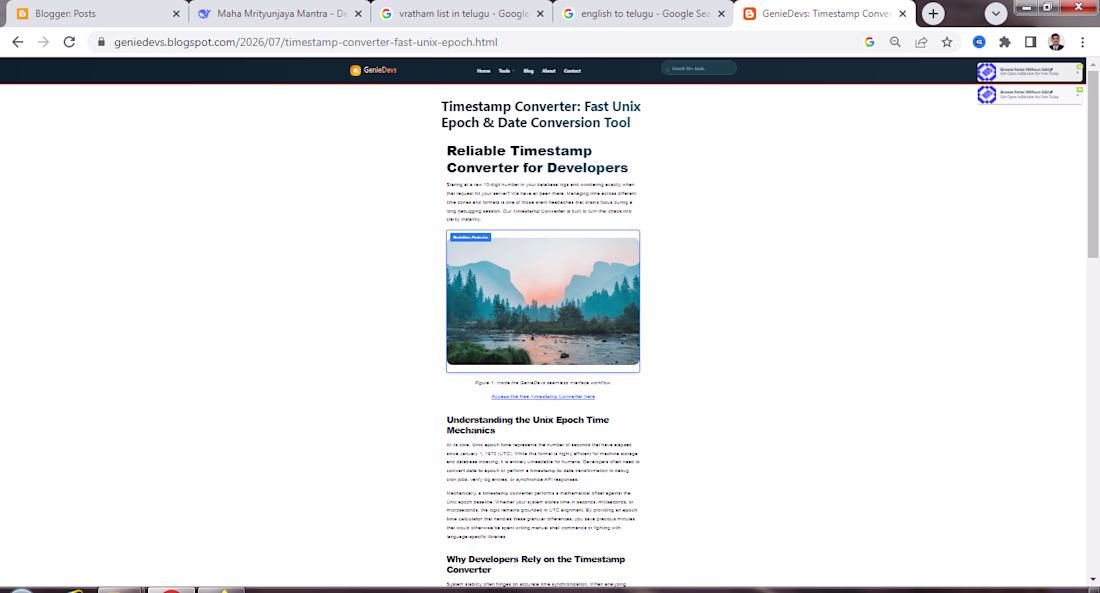
Task: Restore down the Chrome window
Action: (1047, 7)
